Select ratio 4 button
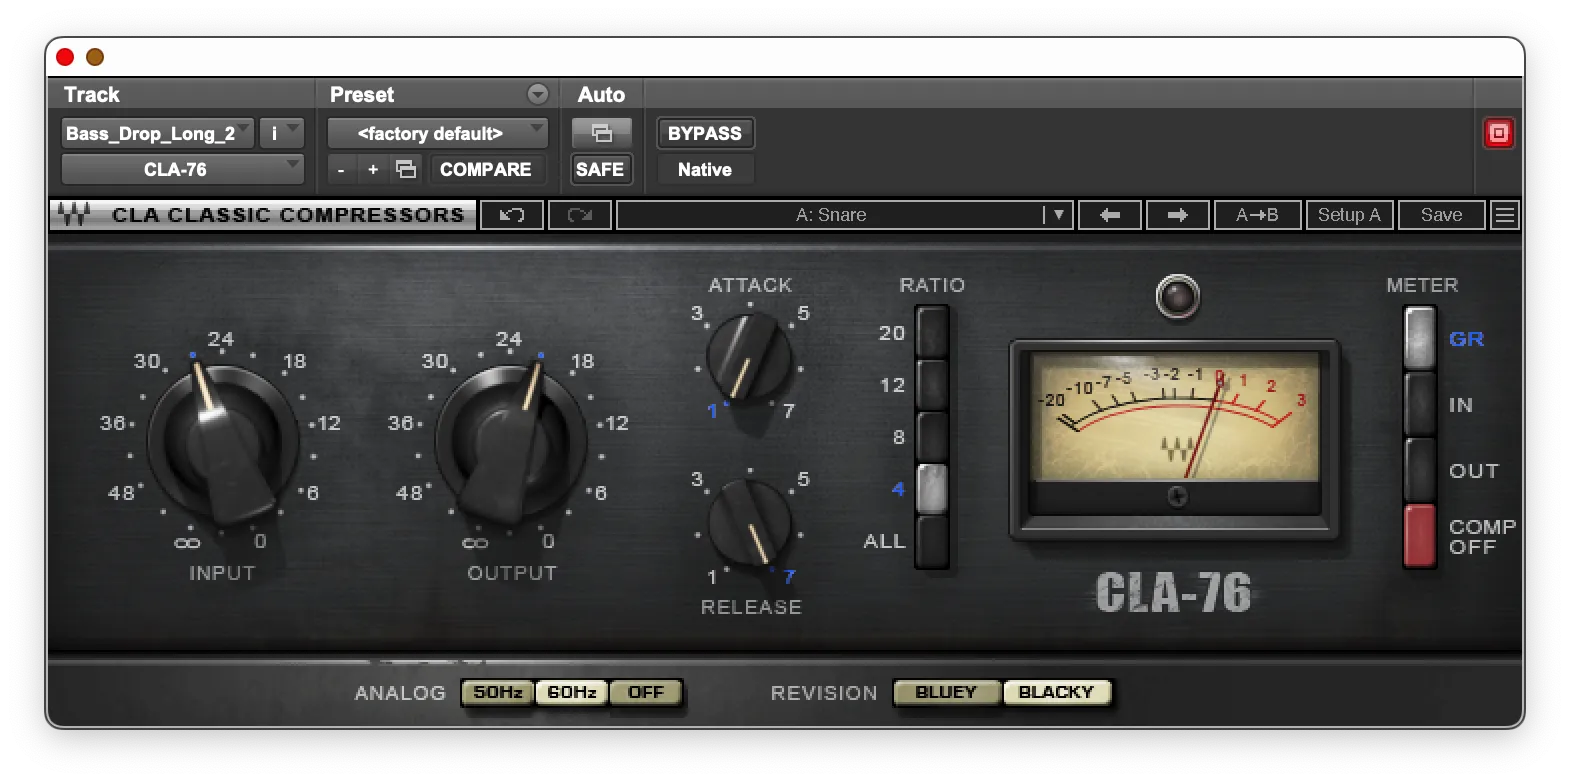1570x782 pixels. coord(932,488)
